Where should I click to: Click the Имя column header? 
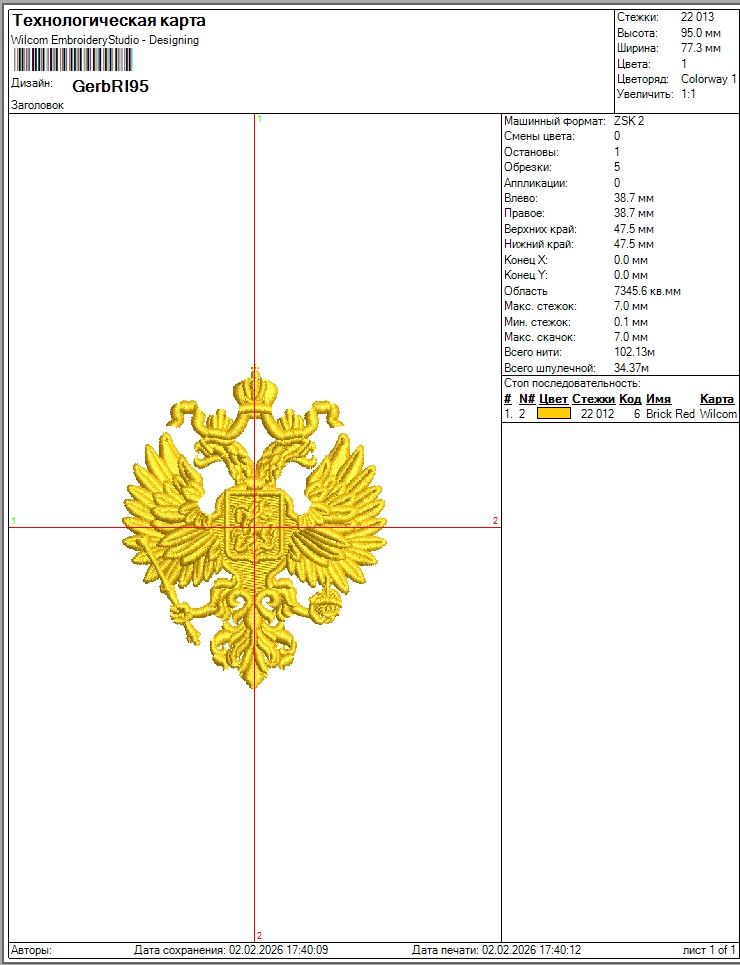658,399
